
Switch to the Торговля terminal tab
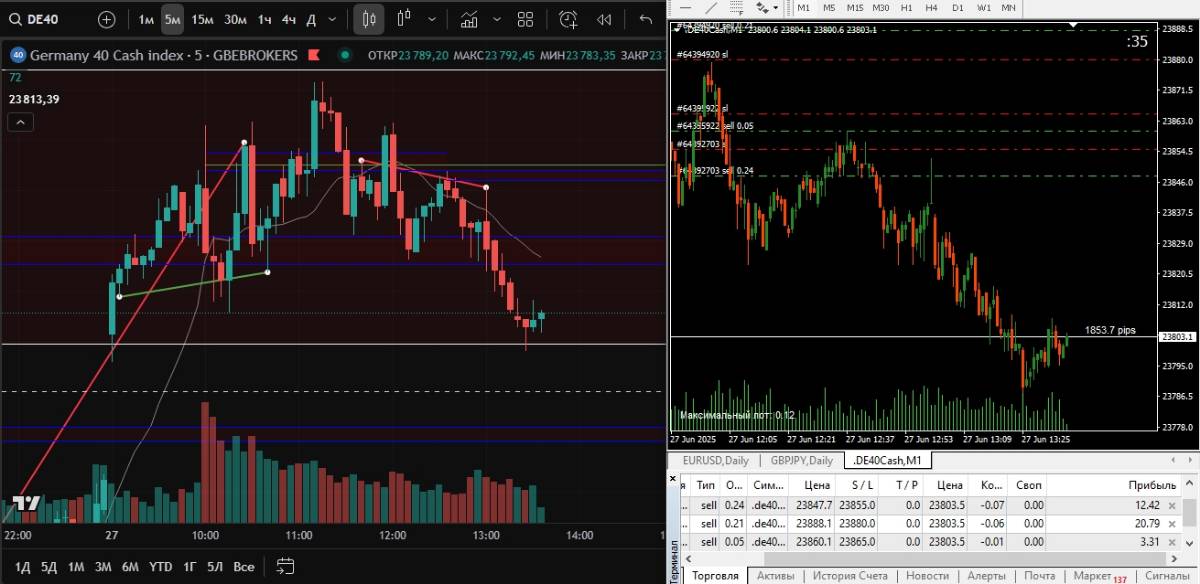(715, 576)
